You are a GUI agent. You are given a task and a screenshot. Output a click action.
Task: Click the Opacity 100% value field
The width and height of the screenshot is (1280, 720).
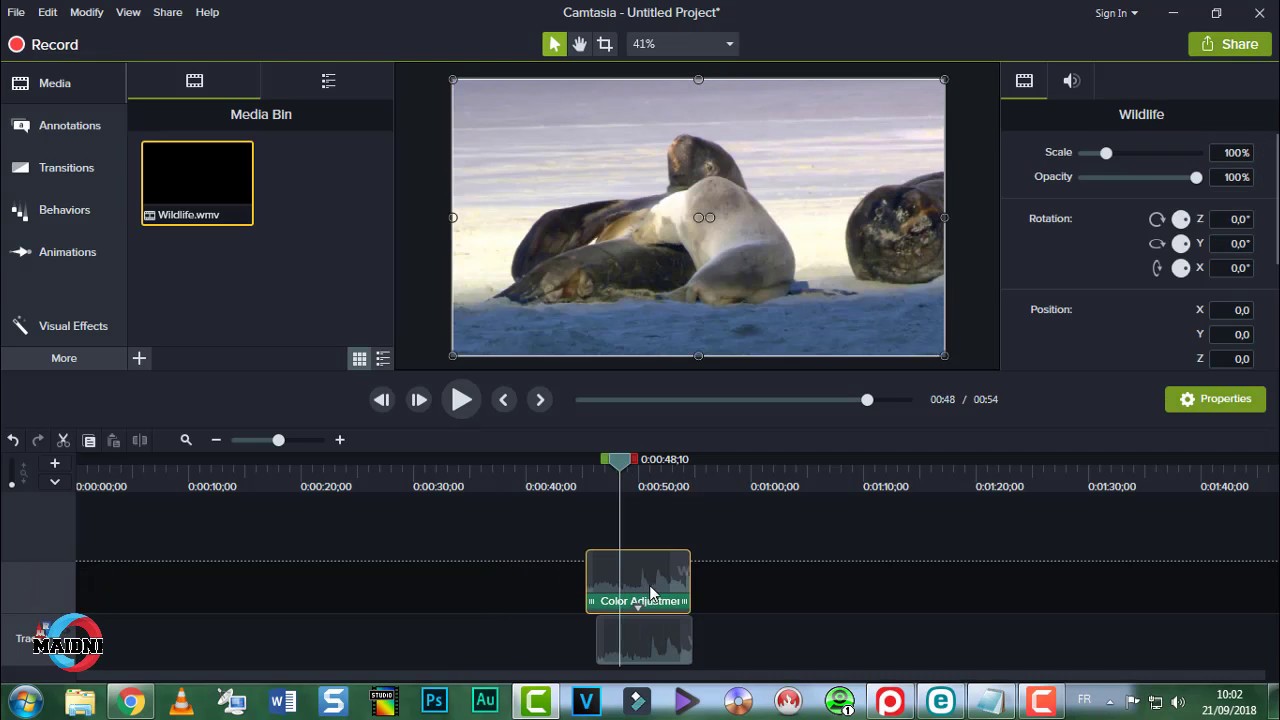click(x=1231, y=177)
